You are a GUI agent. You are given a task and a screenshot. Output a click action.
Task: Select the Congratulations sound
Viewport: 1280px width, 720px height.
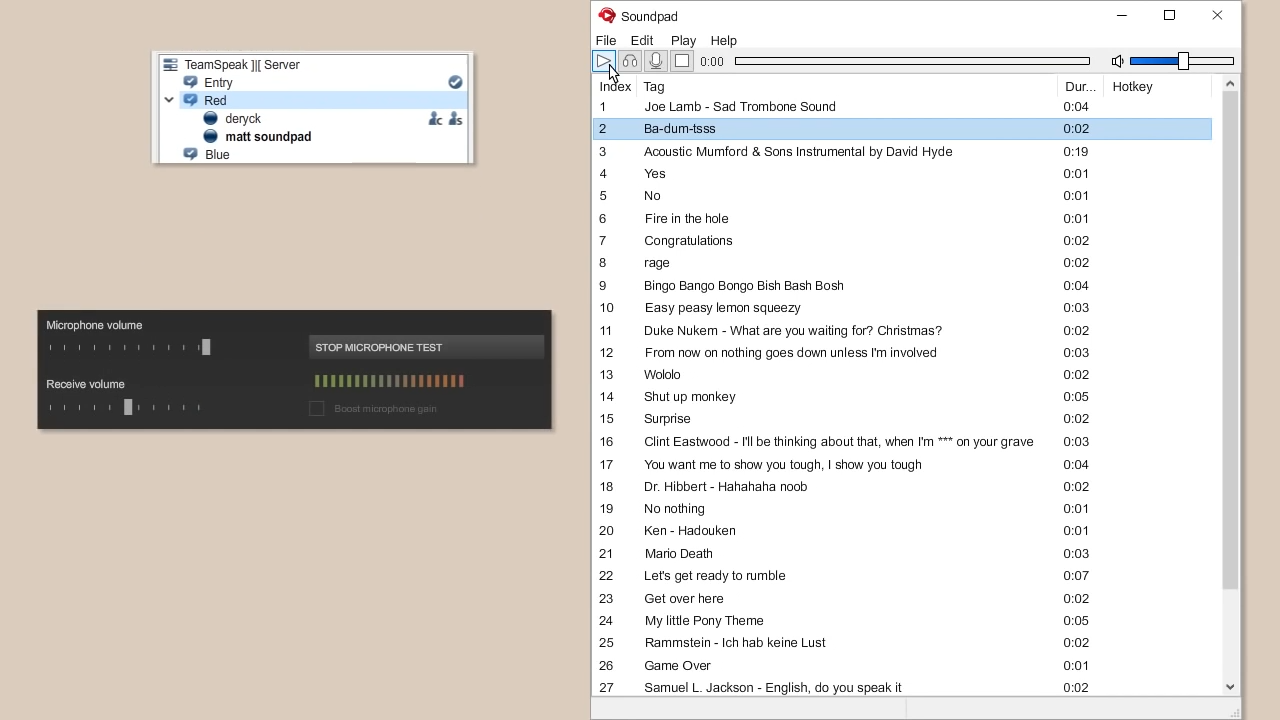click(x=902, y=241)
